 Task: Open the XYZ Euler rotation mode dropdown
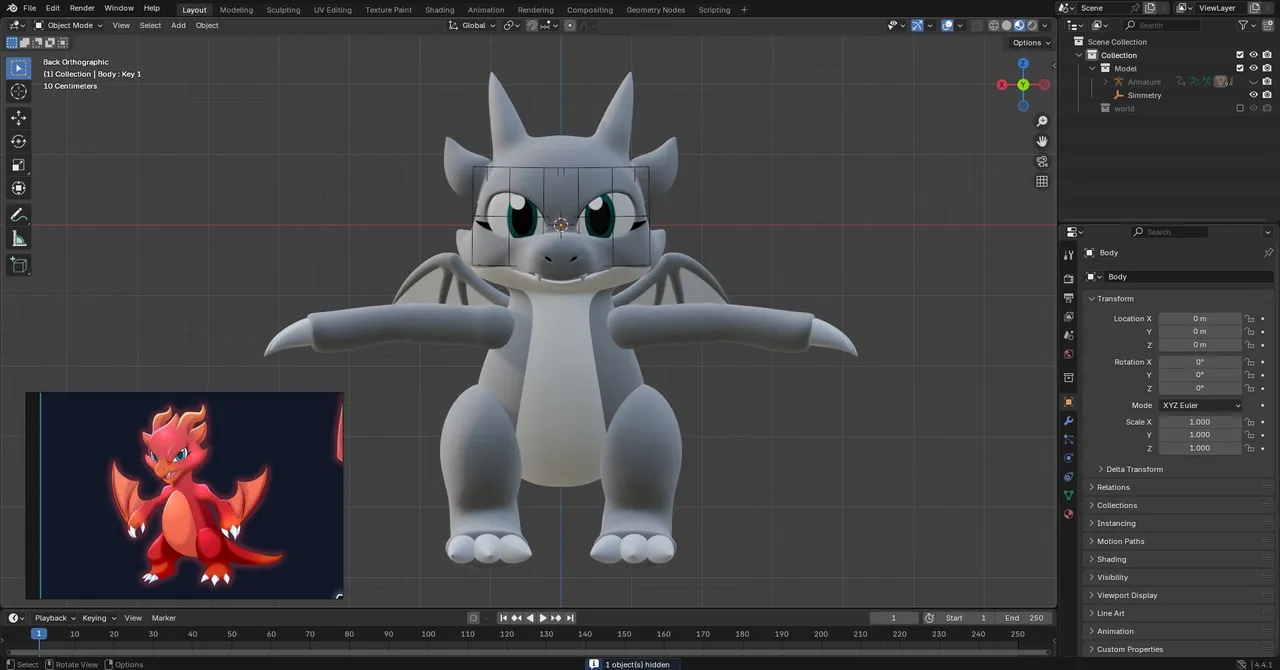(x=1200, y=405)
